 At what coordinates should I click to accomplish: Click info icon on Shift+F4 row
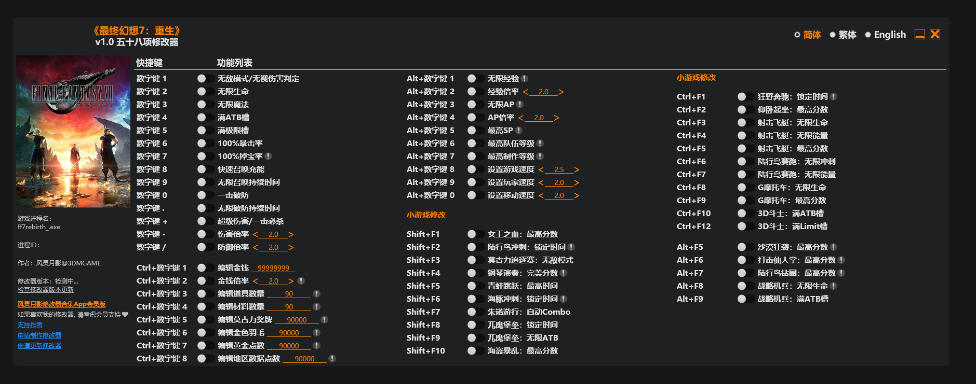564,273
